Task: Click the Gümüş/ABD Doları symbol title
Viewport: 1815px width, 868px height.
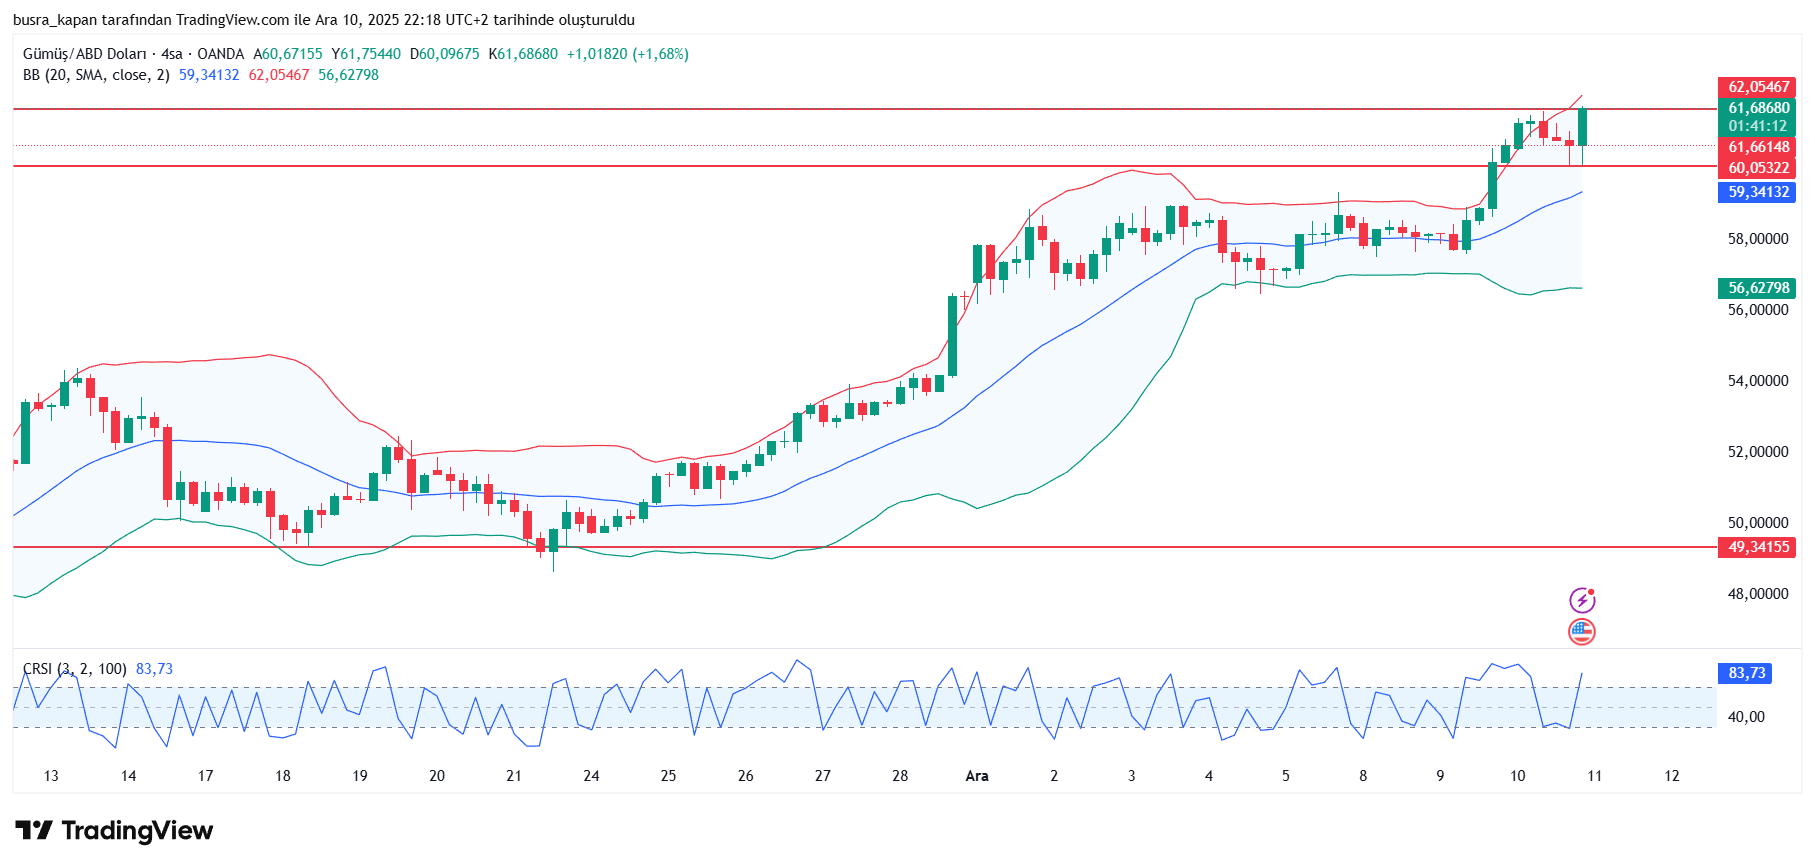Action: [x=84, y=54]
